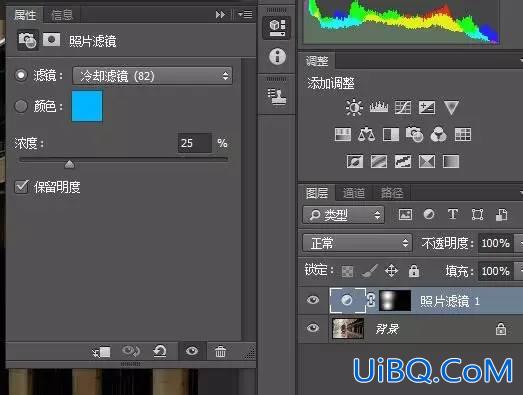This screenshot has height=395, width=523.
Task: Toggle the 保留明度 checkbox
Action: tap(22, 186)
